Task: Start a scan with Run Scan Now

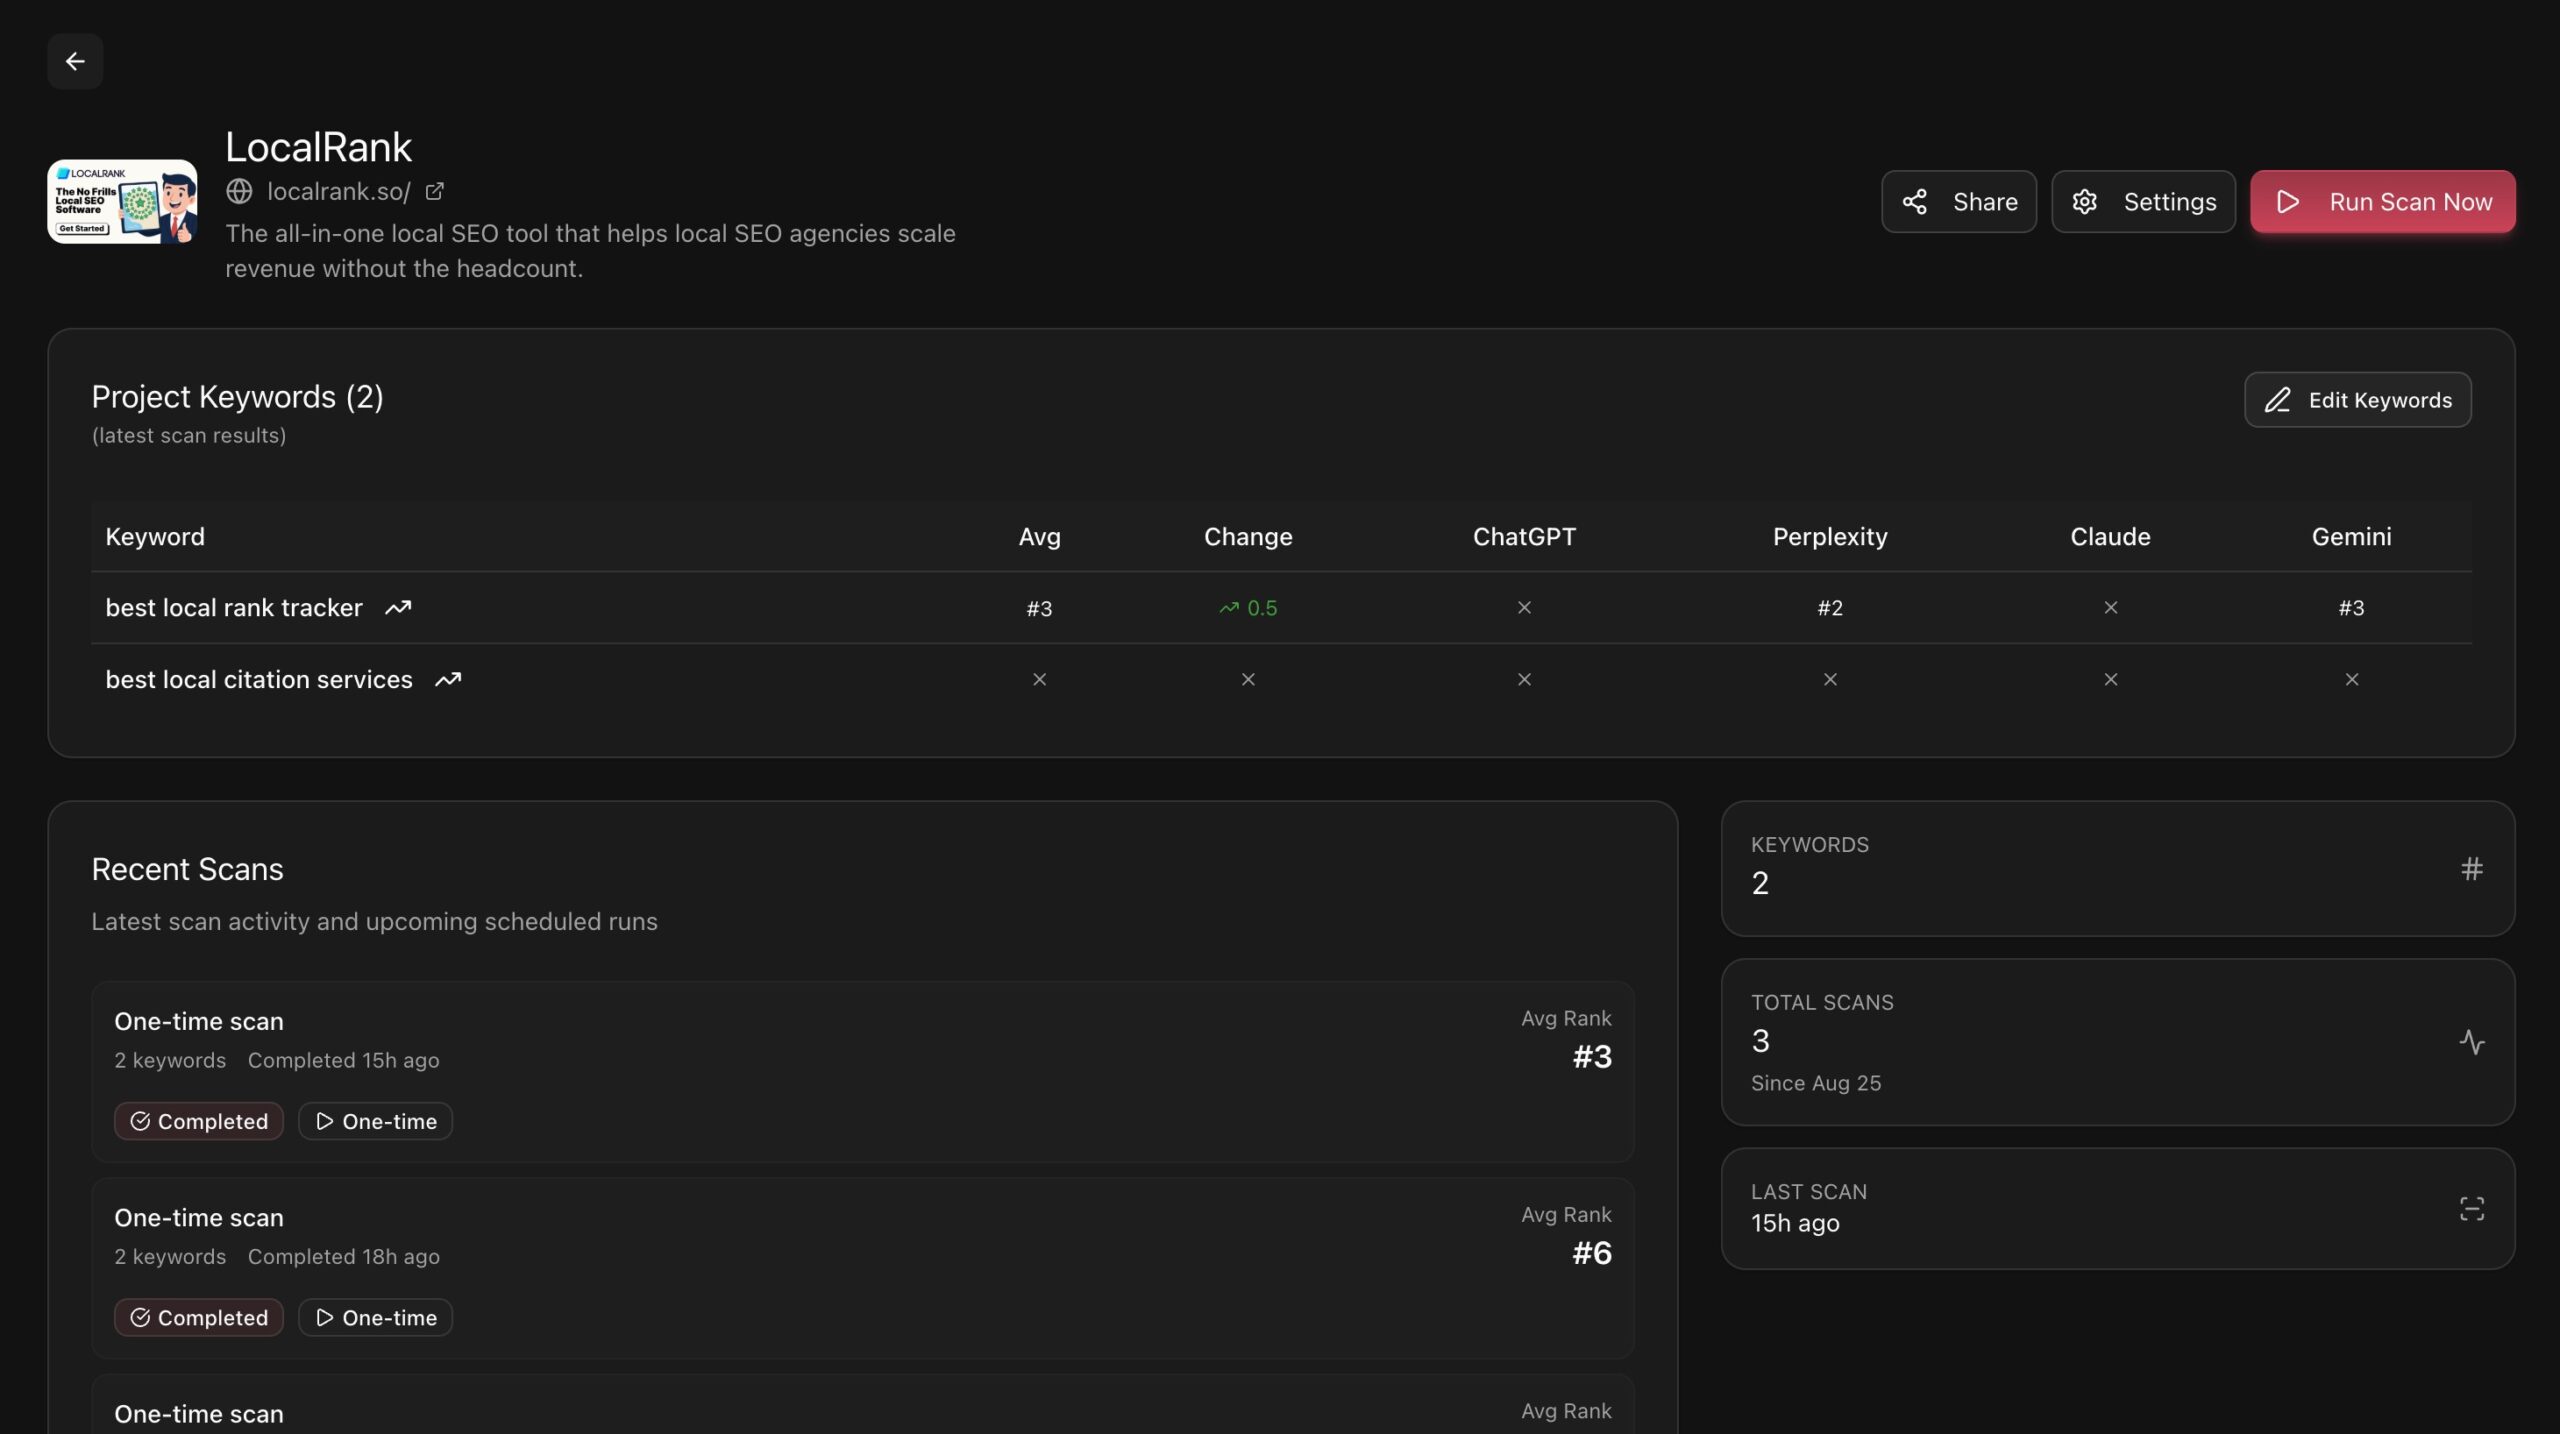Action: click(x=2382, y=202)
